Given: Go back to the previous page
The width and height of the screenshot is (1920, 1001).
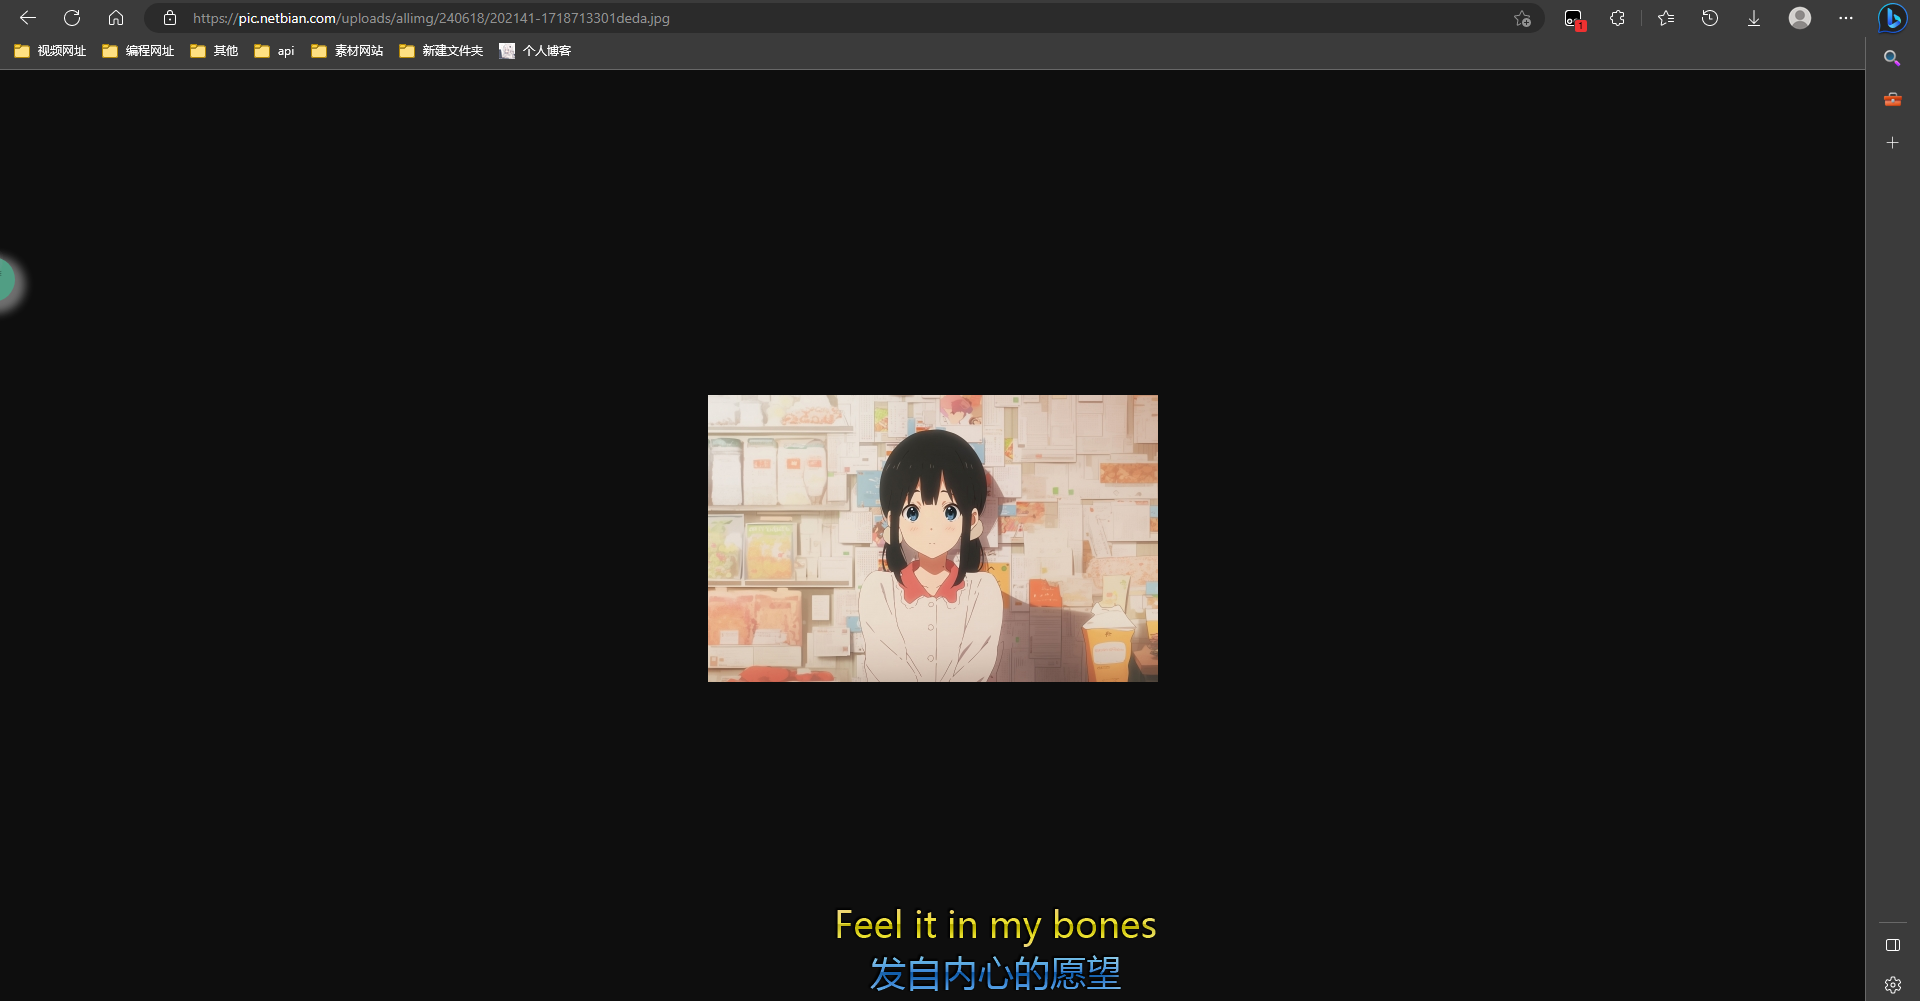Looking at the screenshot, I should [x=28, y=18].
